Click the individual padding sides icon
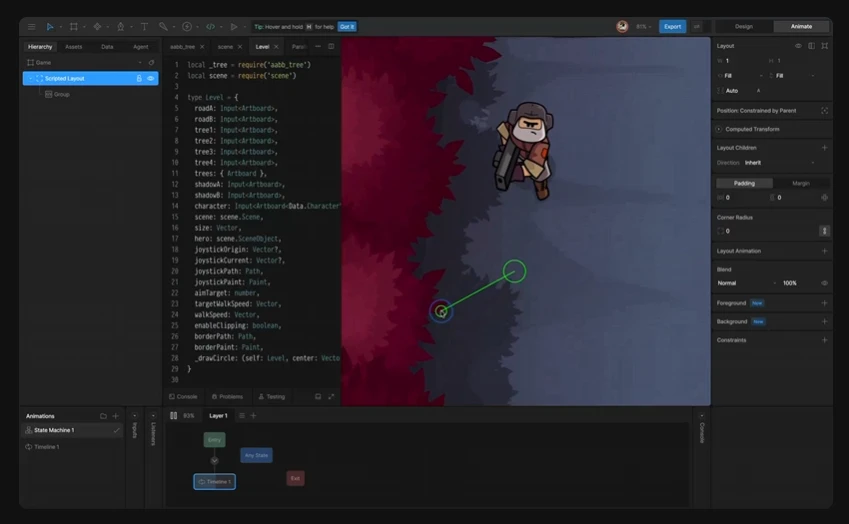This screenshot has width=849, height=524. (824, 198)
